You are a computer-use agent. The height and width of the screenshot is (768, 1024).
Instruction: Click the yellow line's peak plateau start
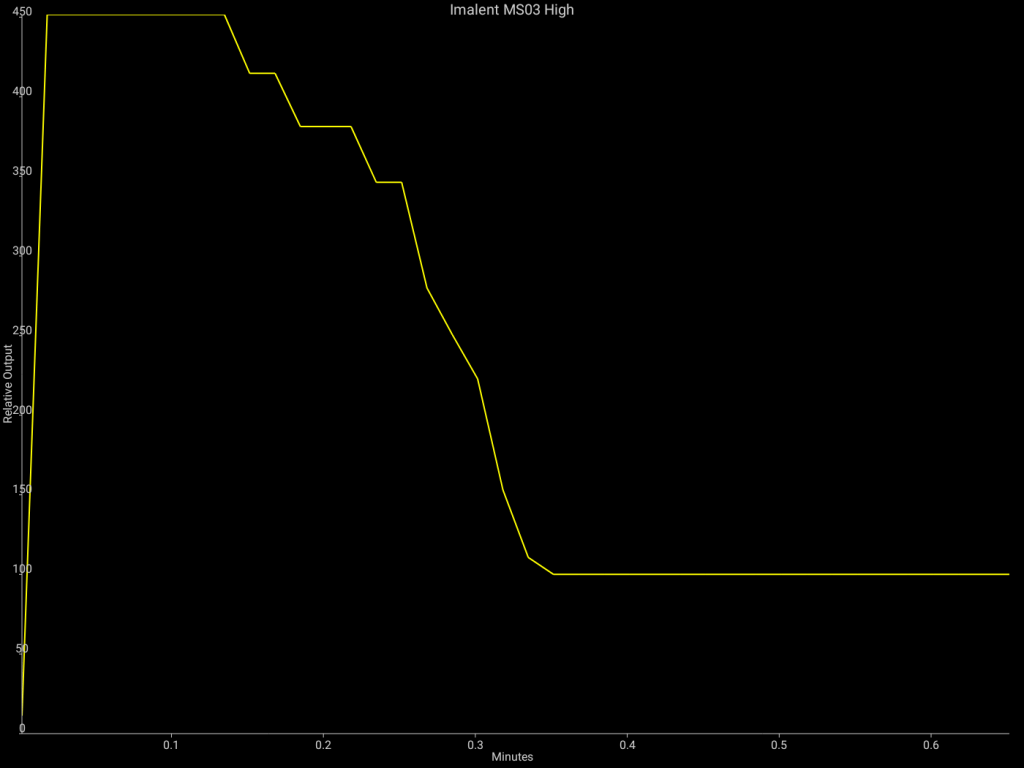pyautogui.click(x=47, y=15)
